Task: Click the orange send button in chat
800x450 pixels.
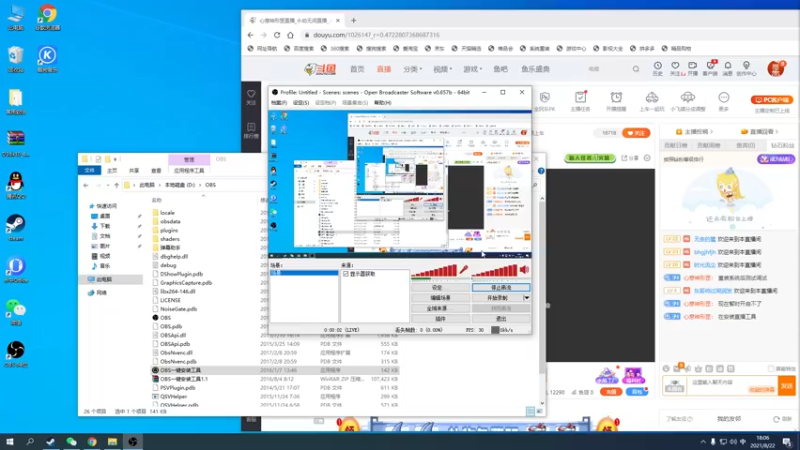Action: [x=786, y=386]
